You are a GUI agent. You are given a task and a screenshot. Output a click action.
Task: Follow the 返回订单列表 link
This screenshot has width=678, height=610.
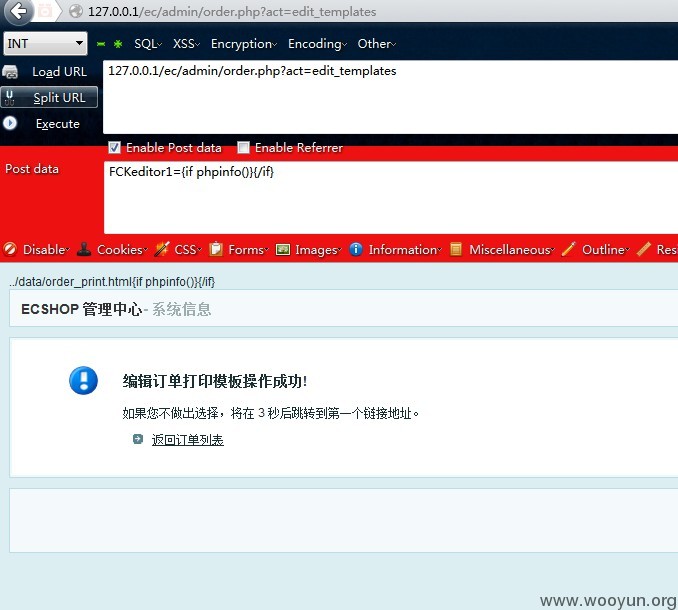click(x=187, y=440)
